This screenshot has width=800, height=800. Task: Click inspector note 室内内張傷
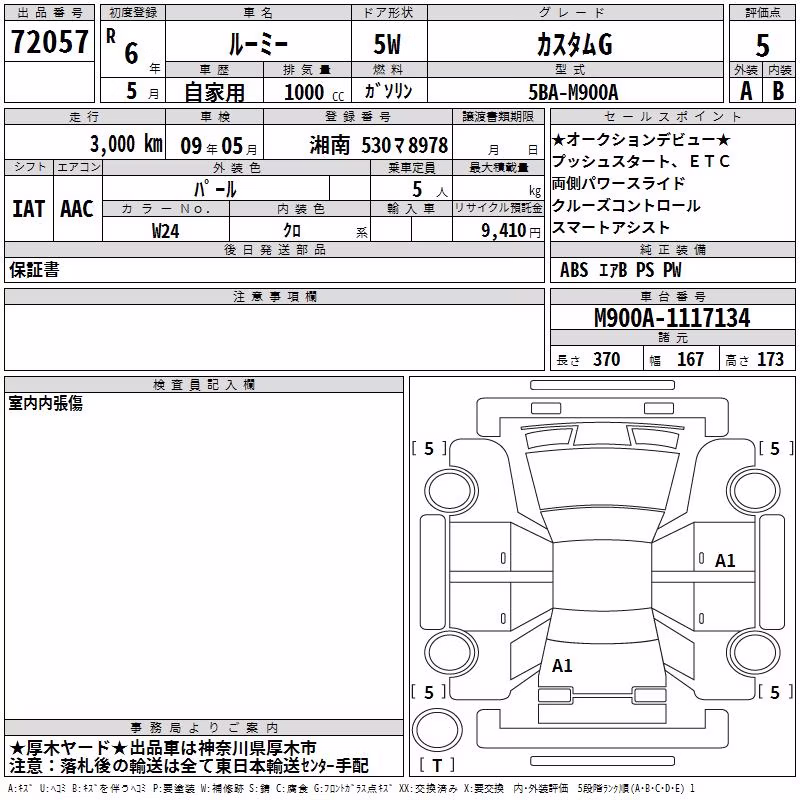click(45, 404)
